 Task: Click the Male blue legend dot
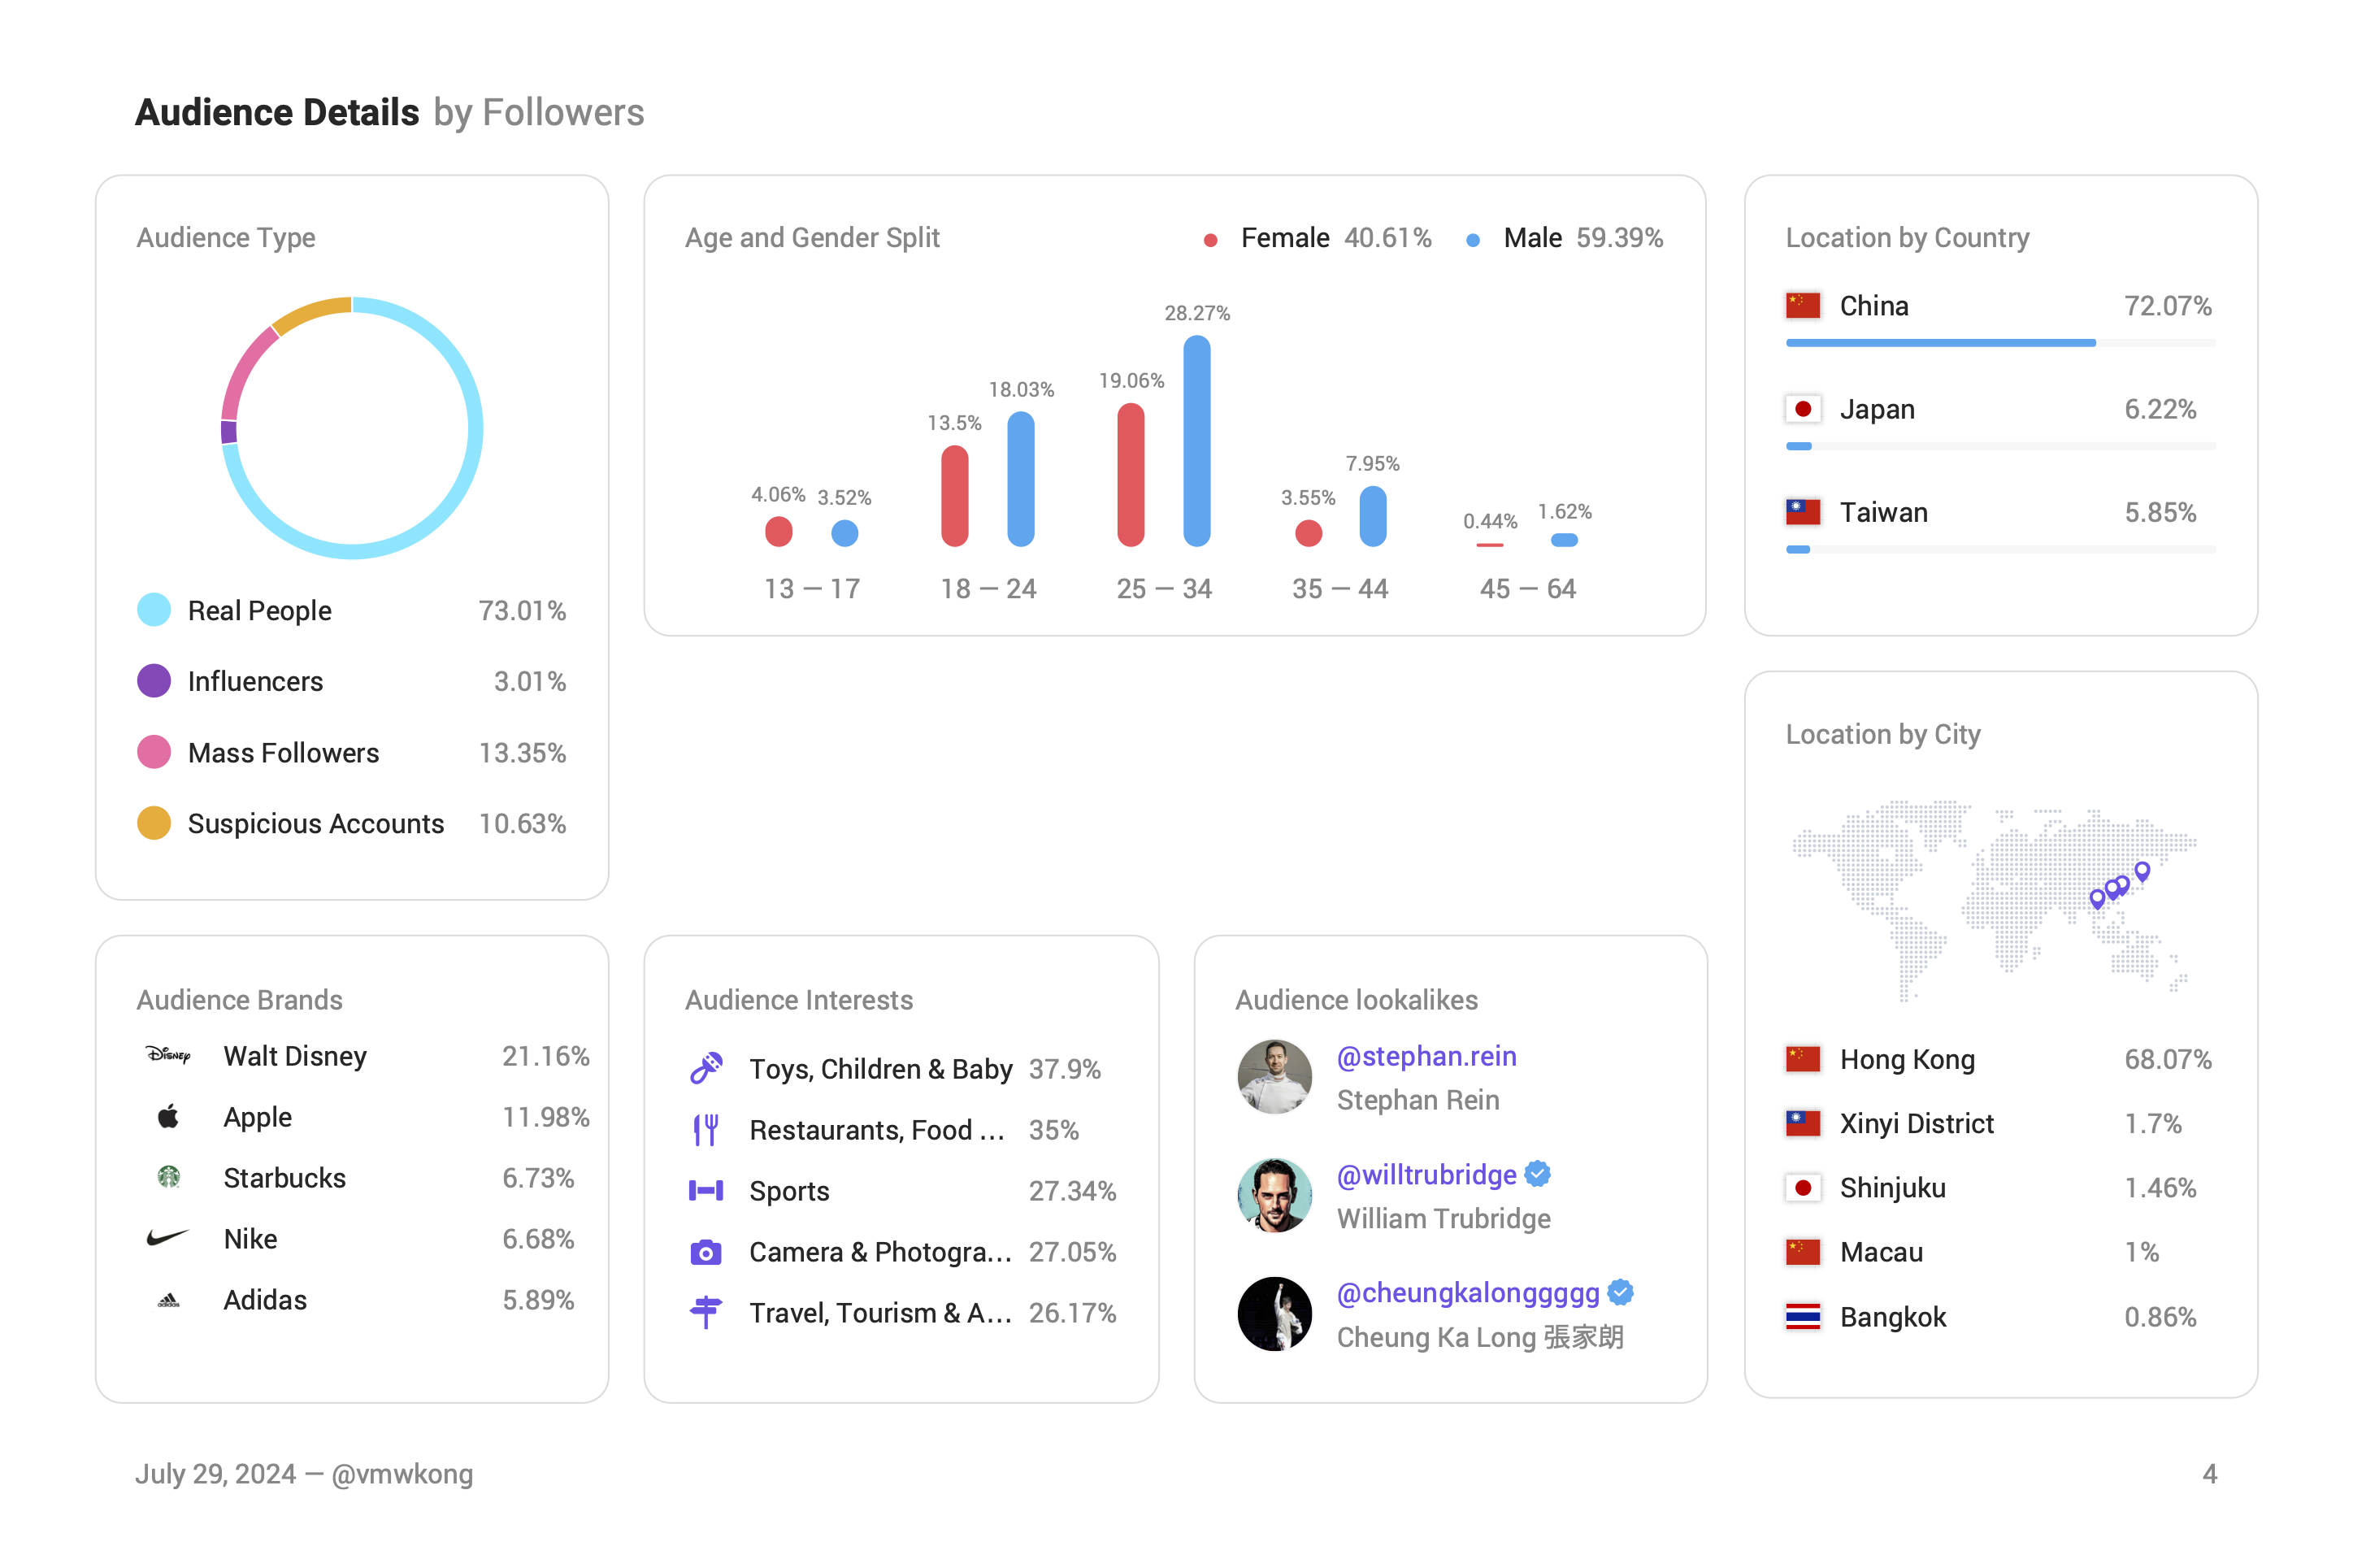1472,240
